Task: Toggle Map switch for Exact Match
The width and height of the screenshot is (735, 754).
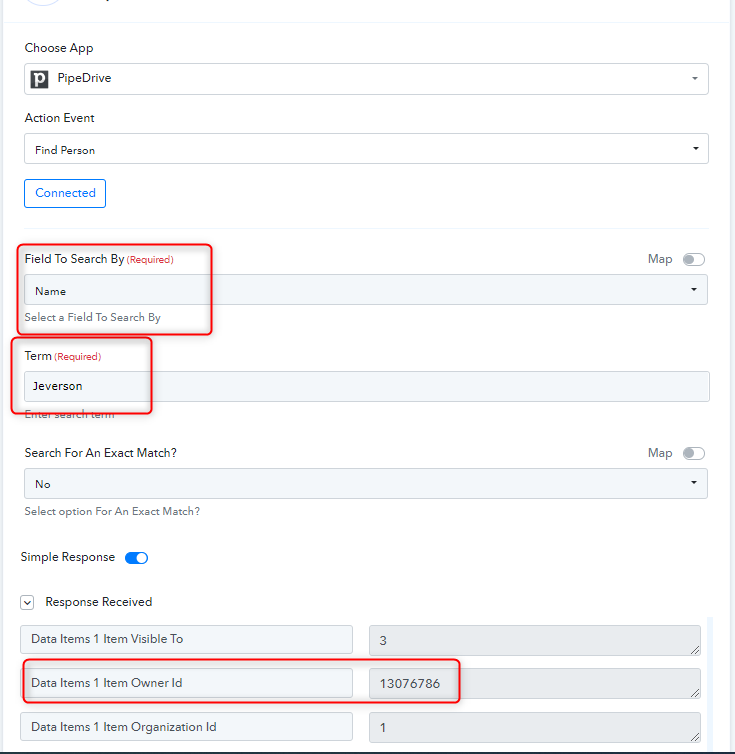Action: click(x=694, y=453)
